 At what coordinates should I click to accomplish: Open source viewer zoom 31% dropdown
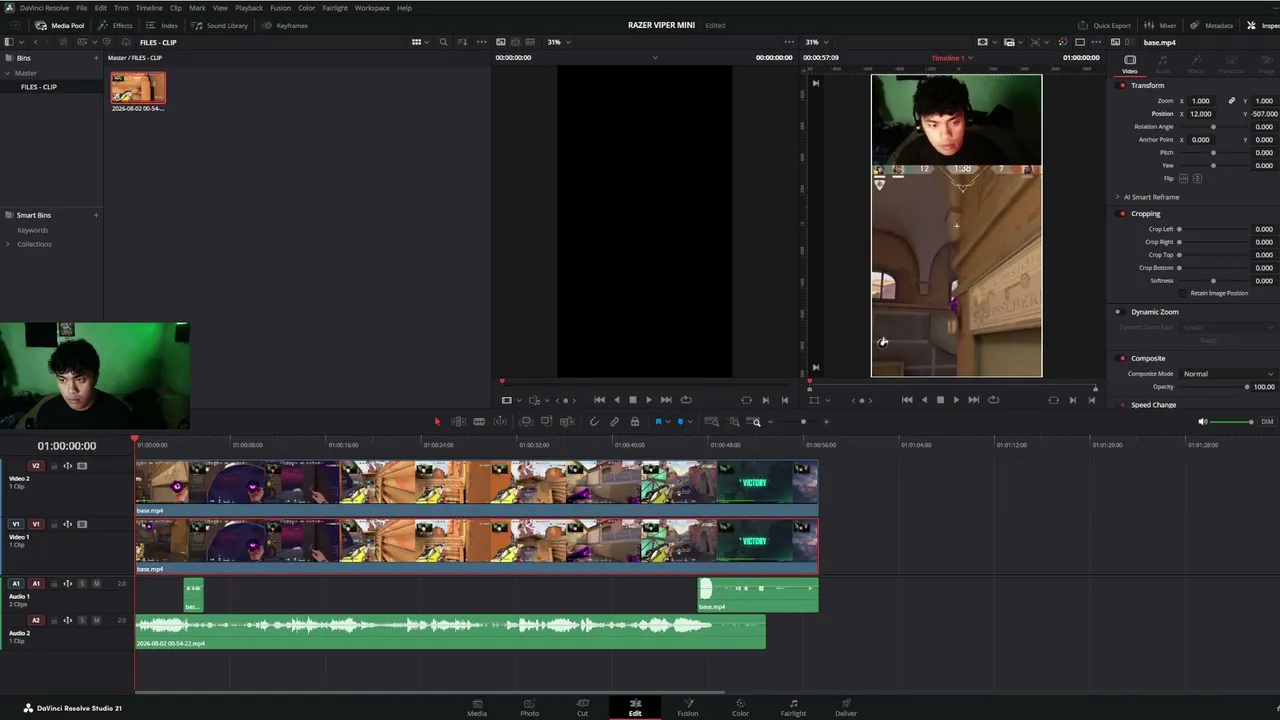(559, 42)
